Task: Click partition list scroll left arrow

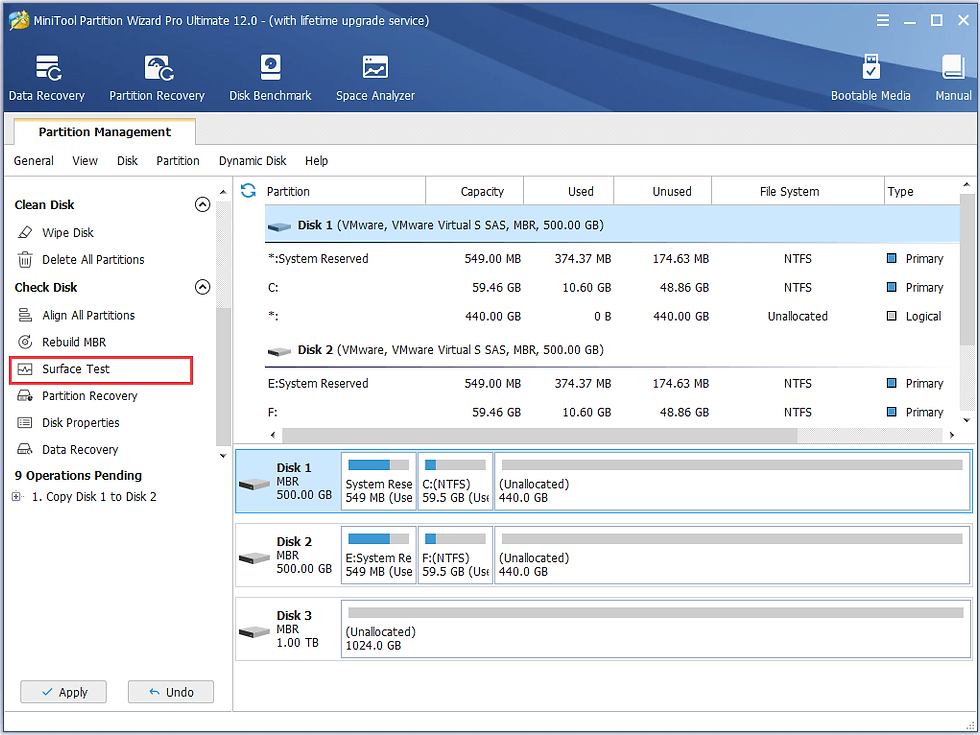Action: (x=273, y=434)
